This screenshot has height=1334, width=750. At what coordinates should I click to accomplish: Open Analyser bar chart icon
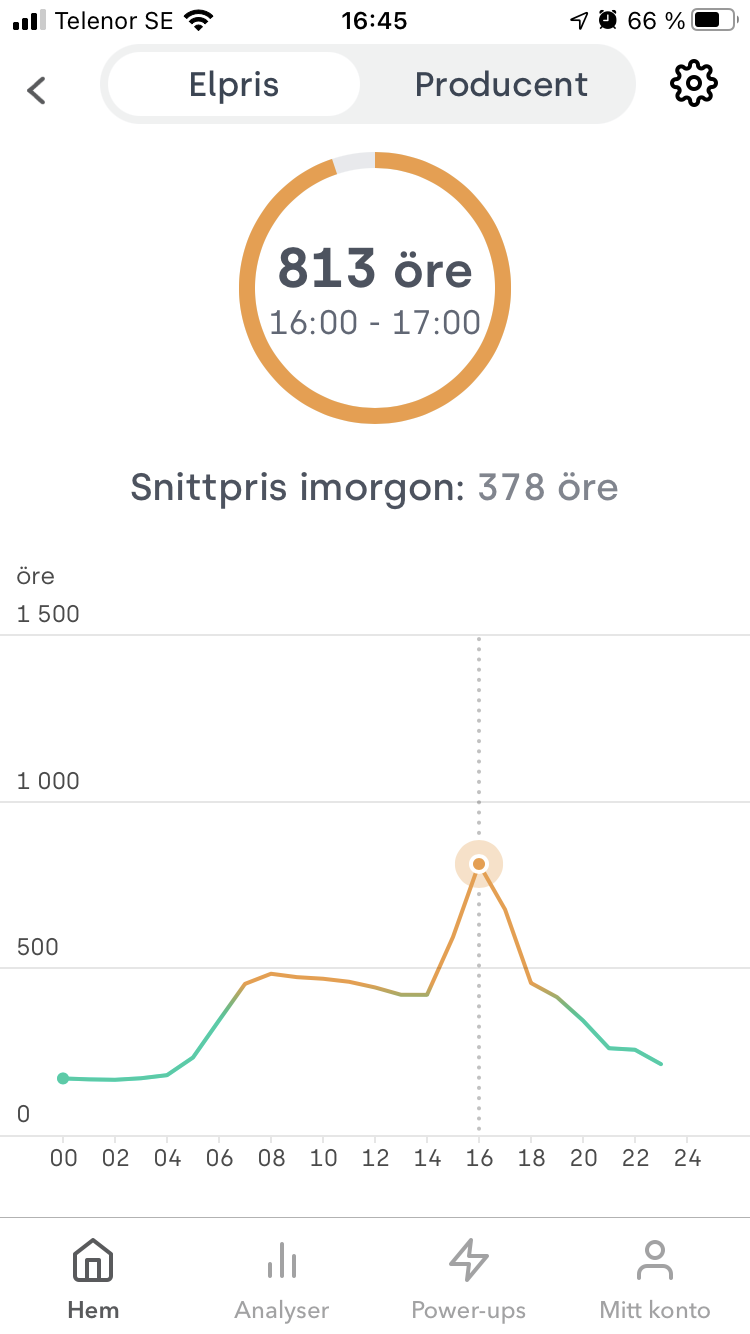[x=282, y=1261]
